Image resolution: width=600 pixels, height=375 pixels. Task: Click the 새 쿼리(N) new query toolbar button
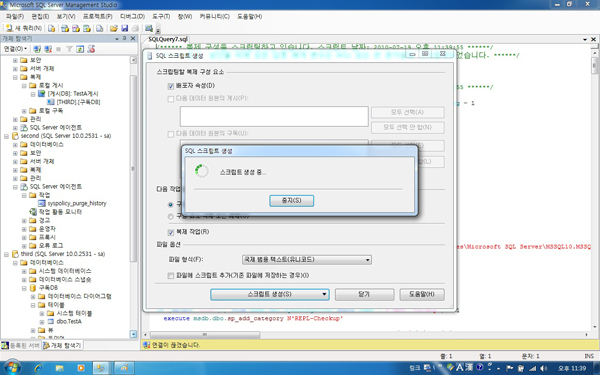click(x=23, y=28)
